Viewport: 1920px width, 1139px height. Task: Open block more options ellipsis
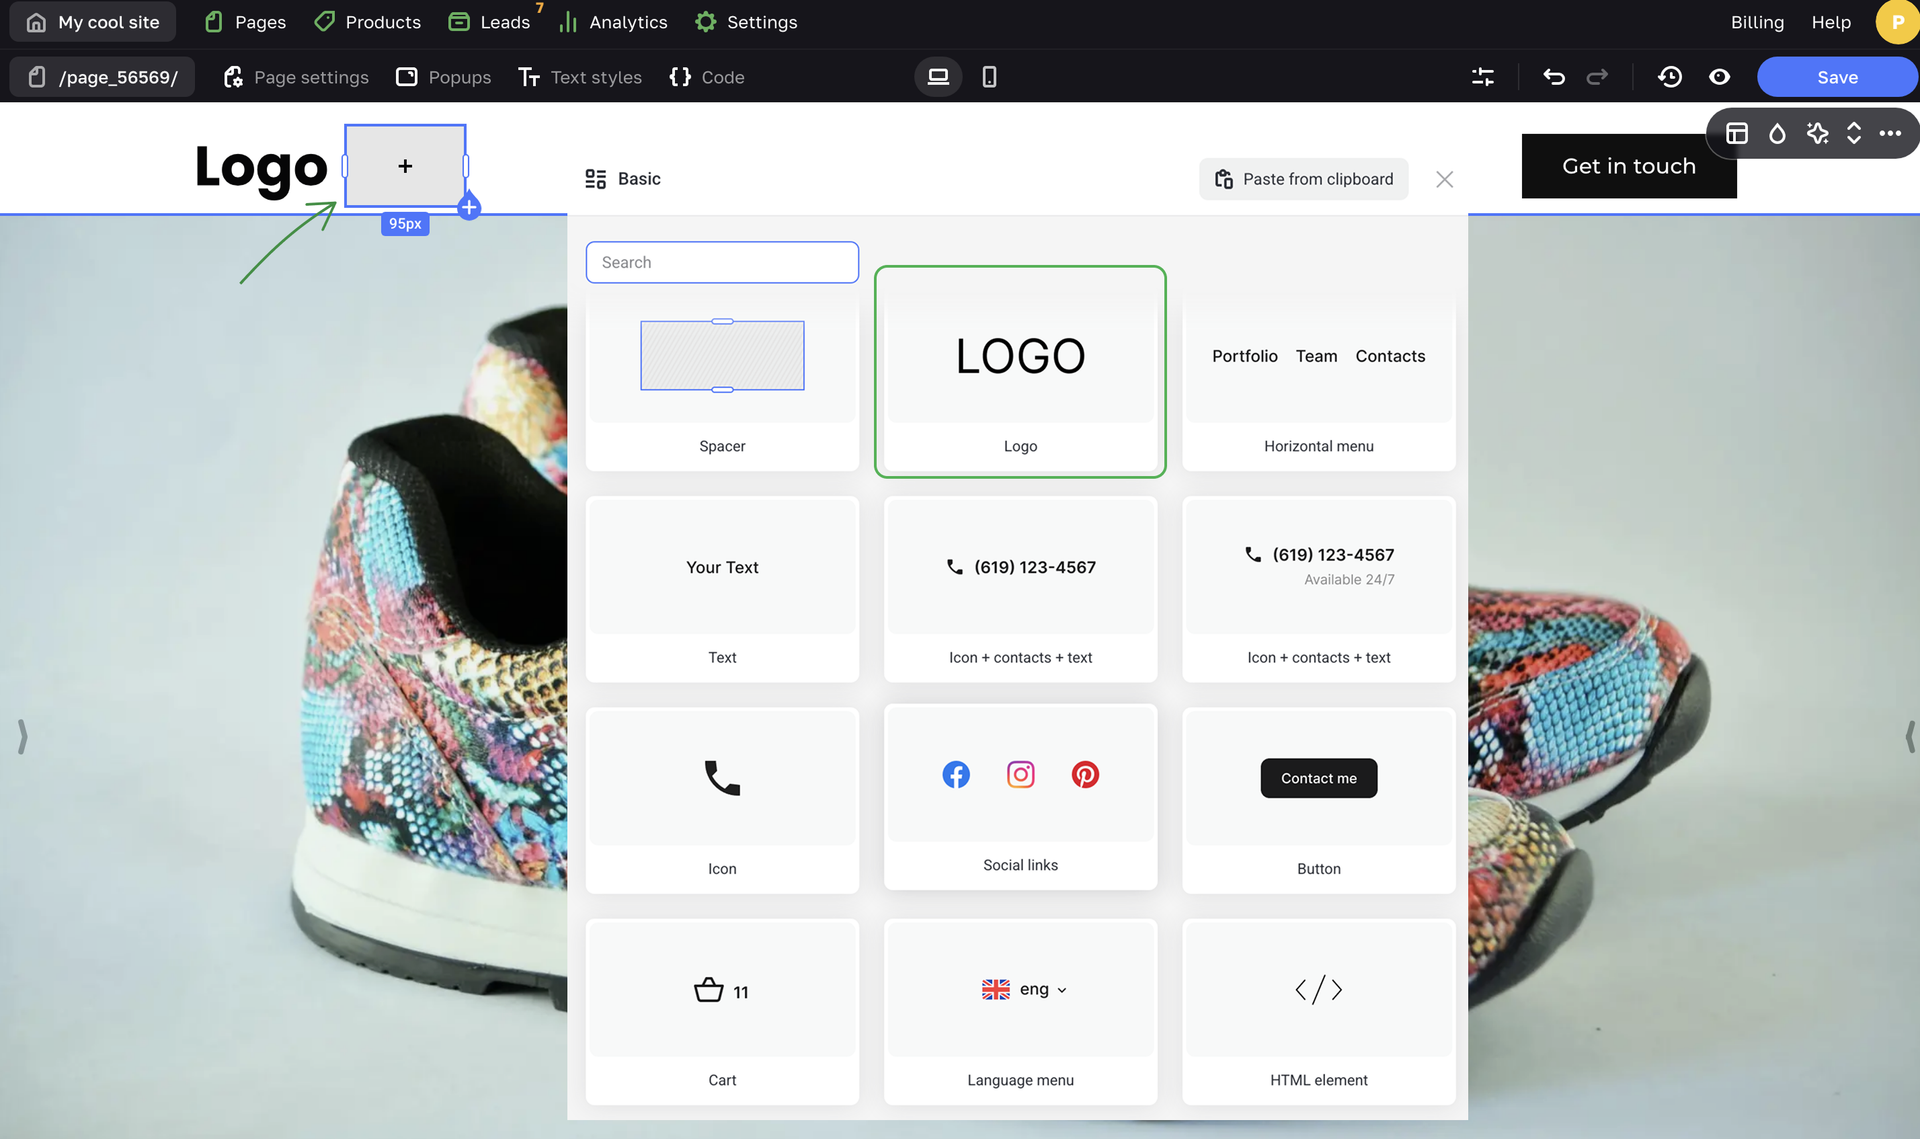(x=1890, y=134)
